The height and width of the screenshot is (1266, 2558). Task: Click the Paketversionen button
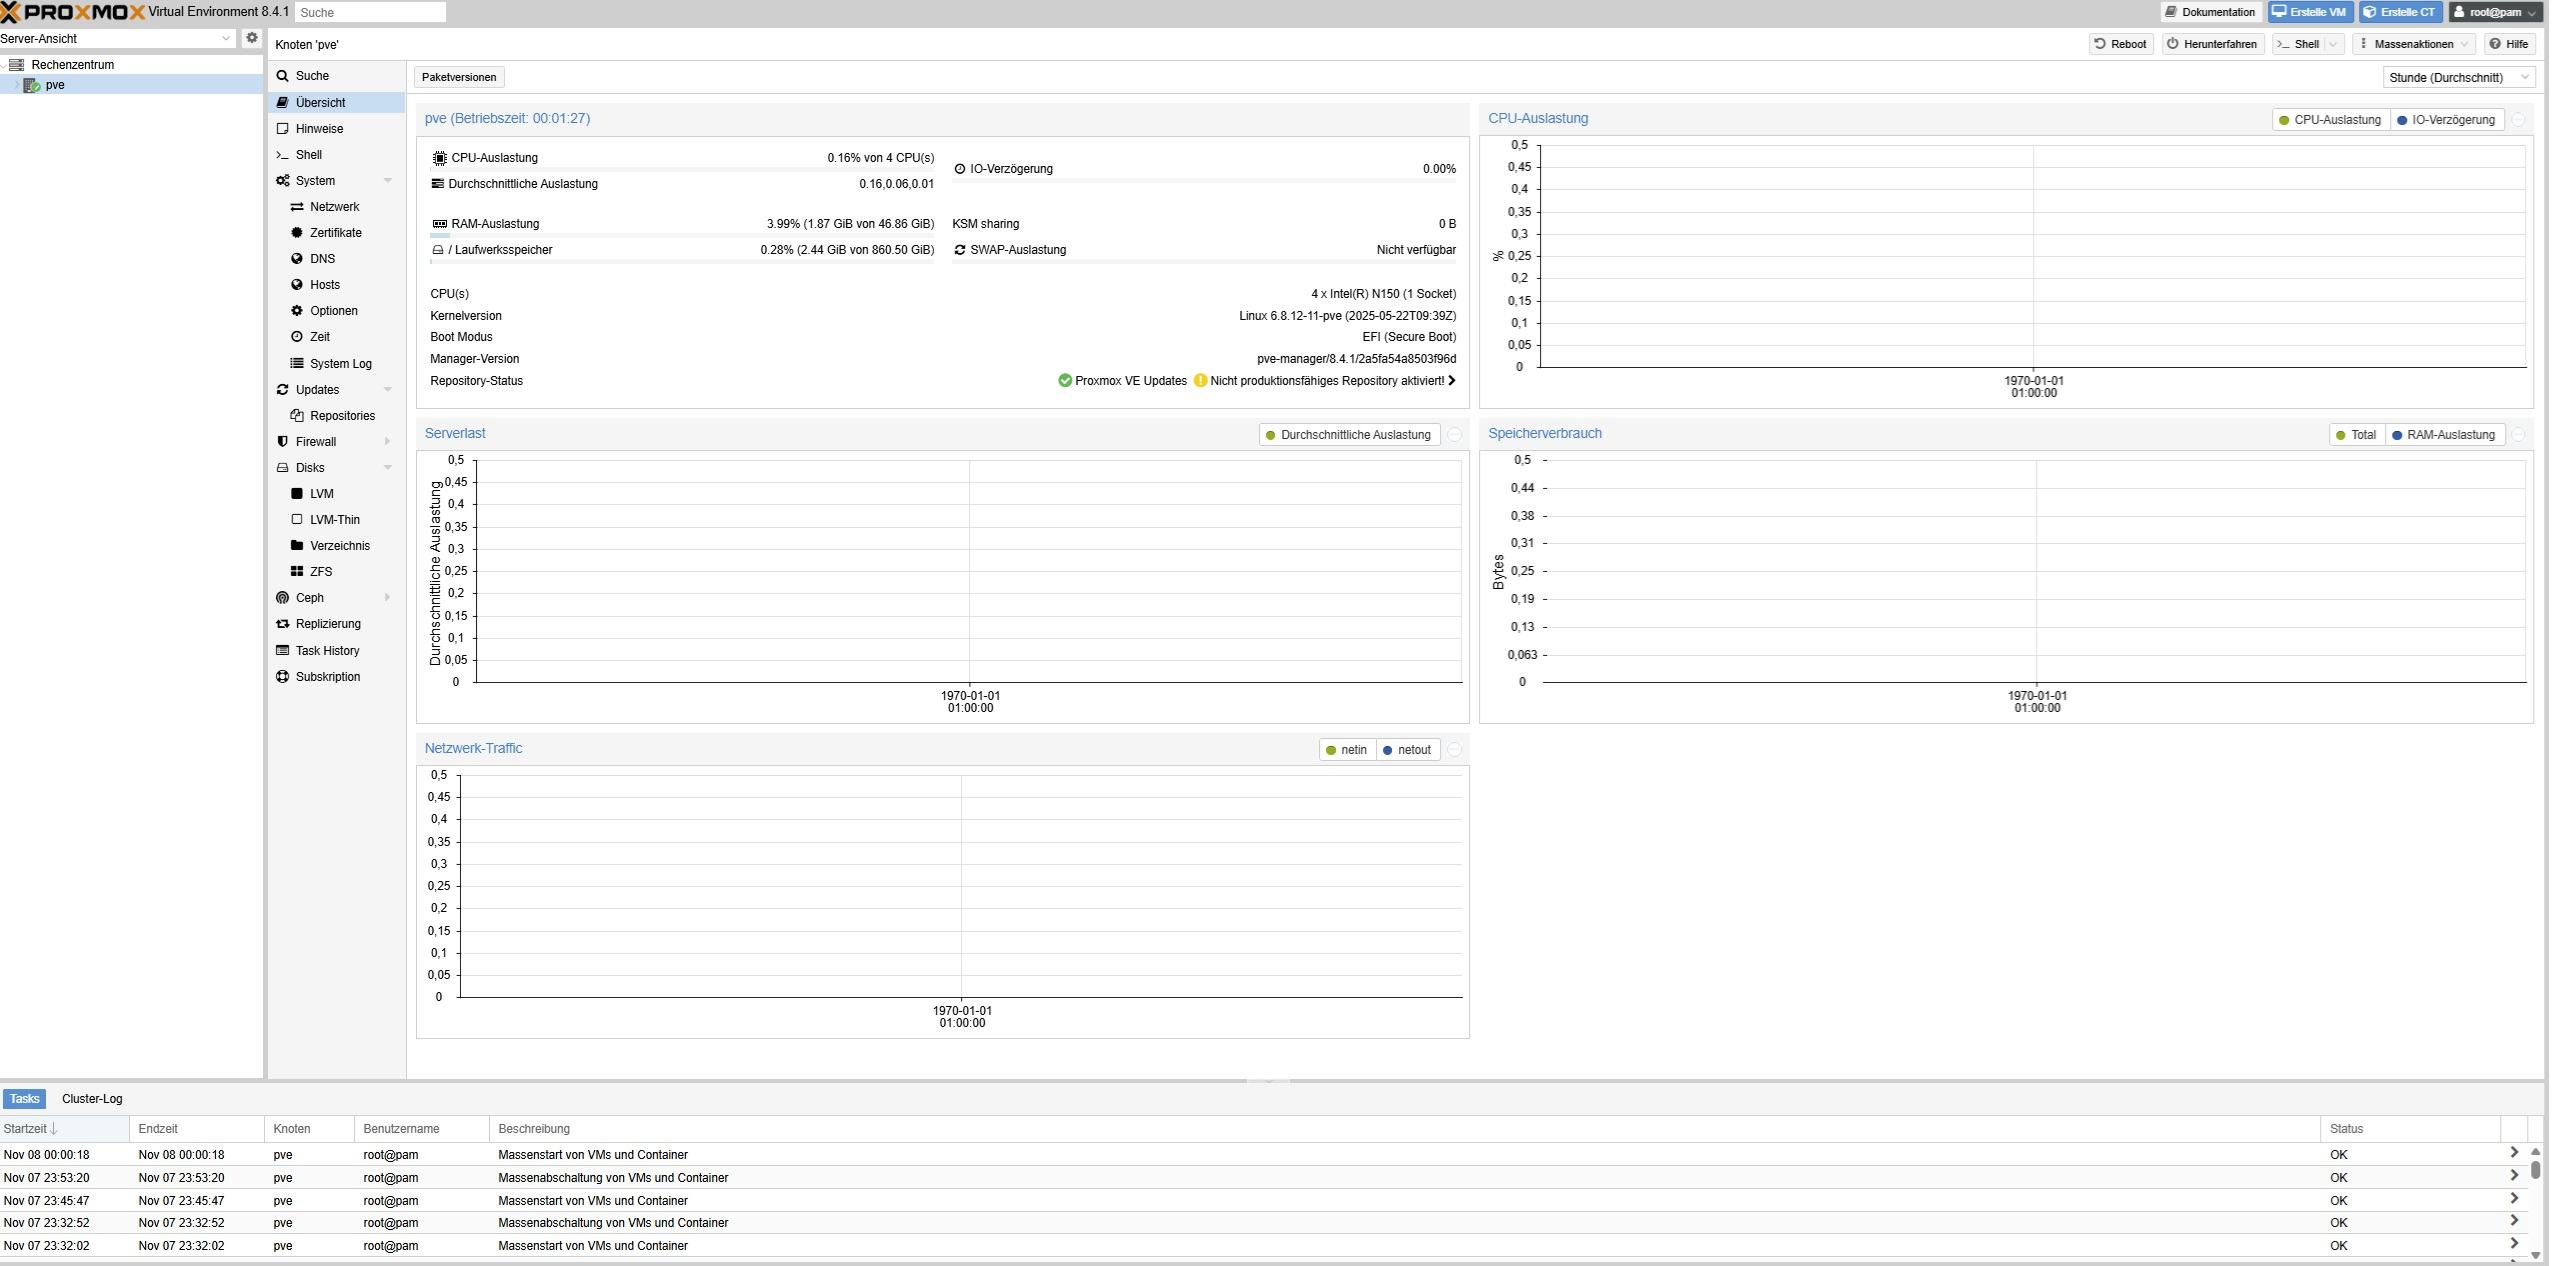459,77
